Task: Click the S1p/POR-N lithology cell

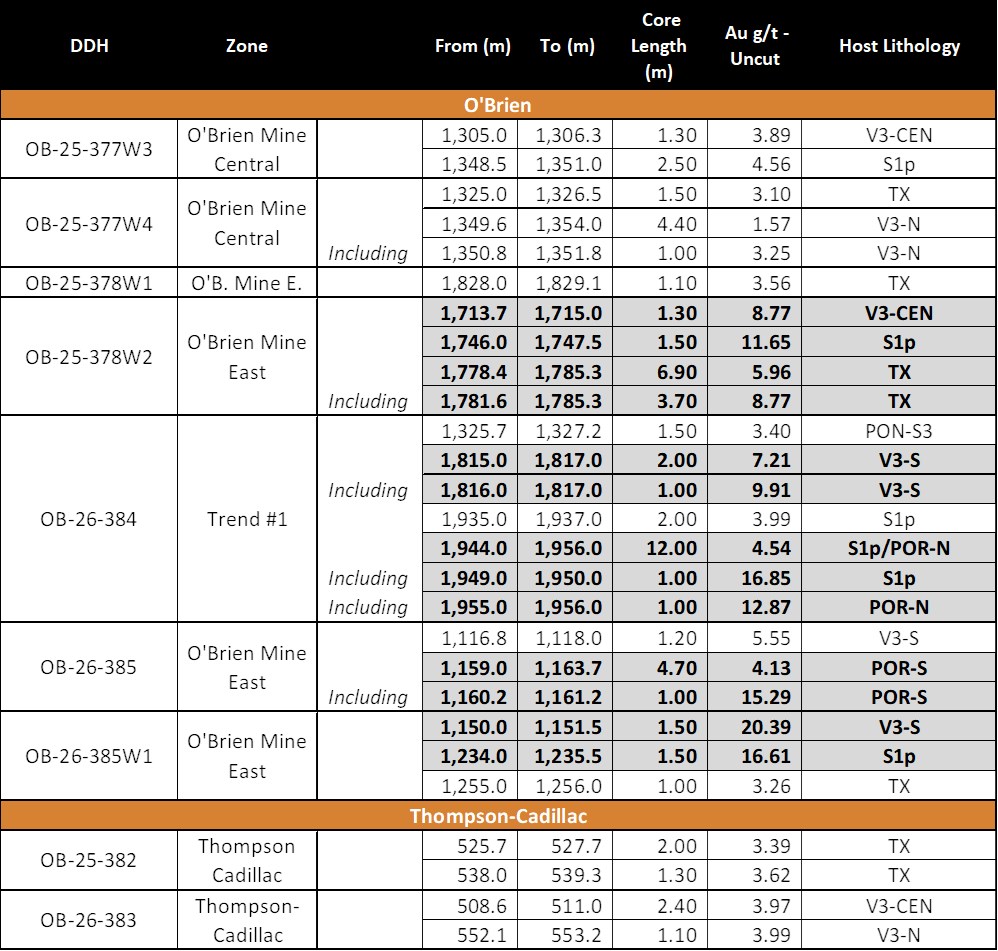Action: (899, 548)
